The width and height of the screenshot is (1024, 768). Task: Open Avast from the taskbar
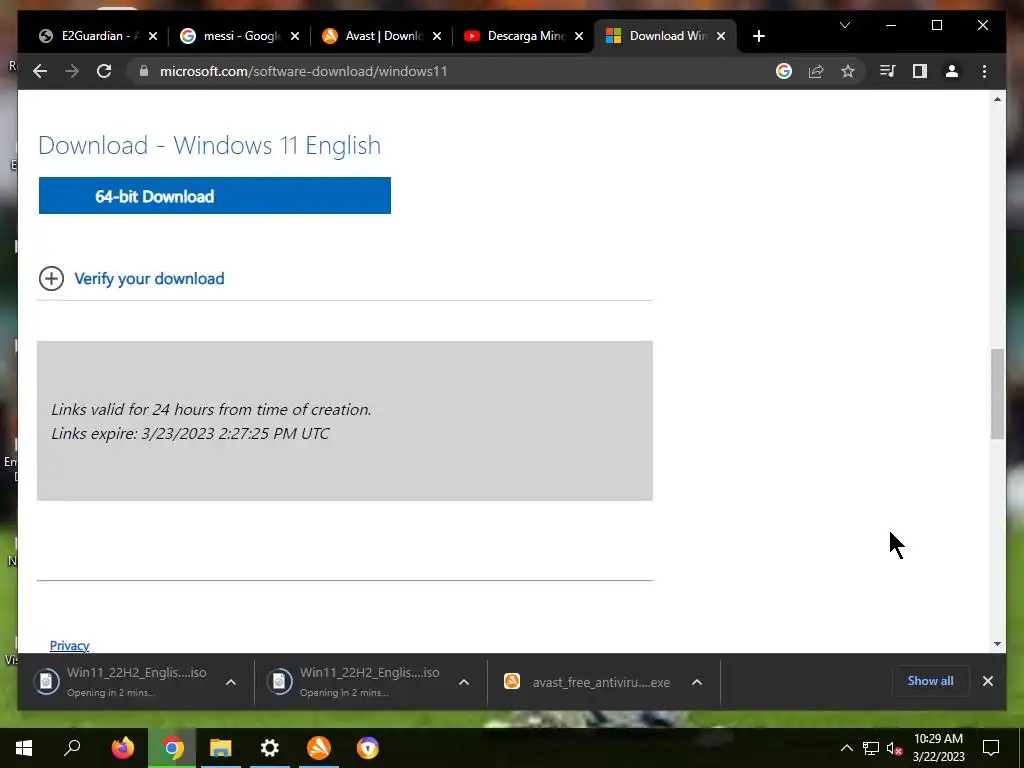pos(319,748)
